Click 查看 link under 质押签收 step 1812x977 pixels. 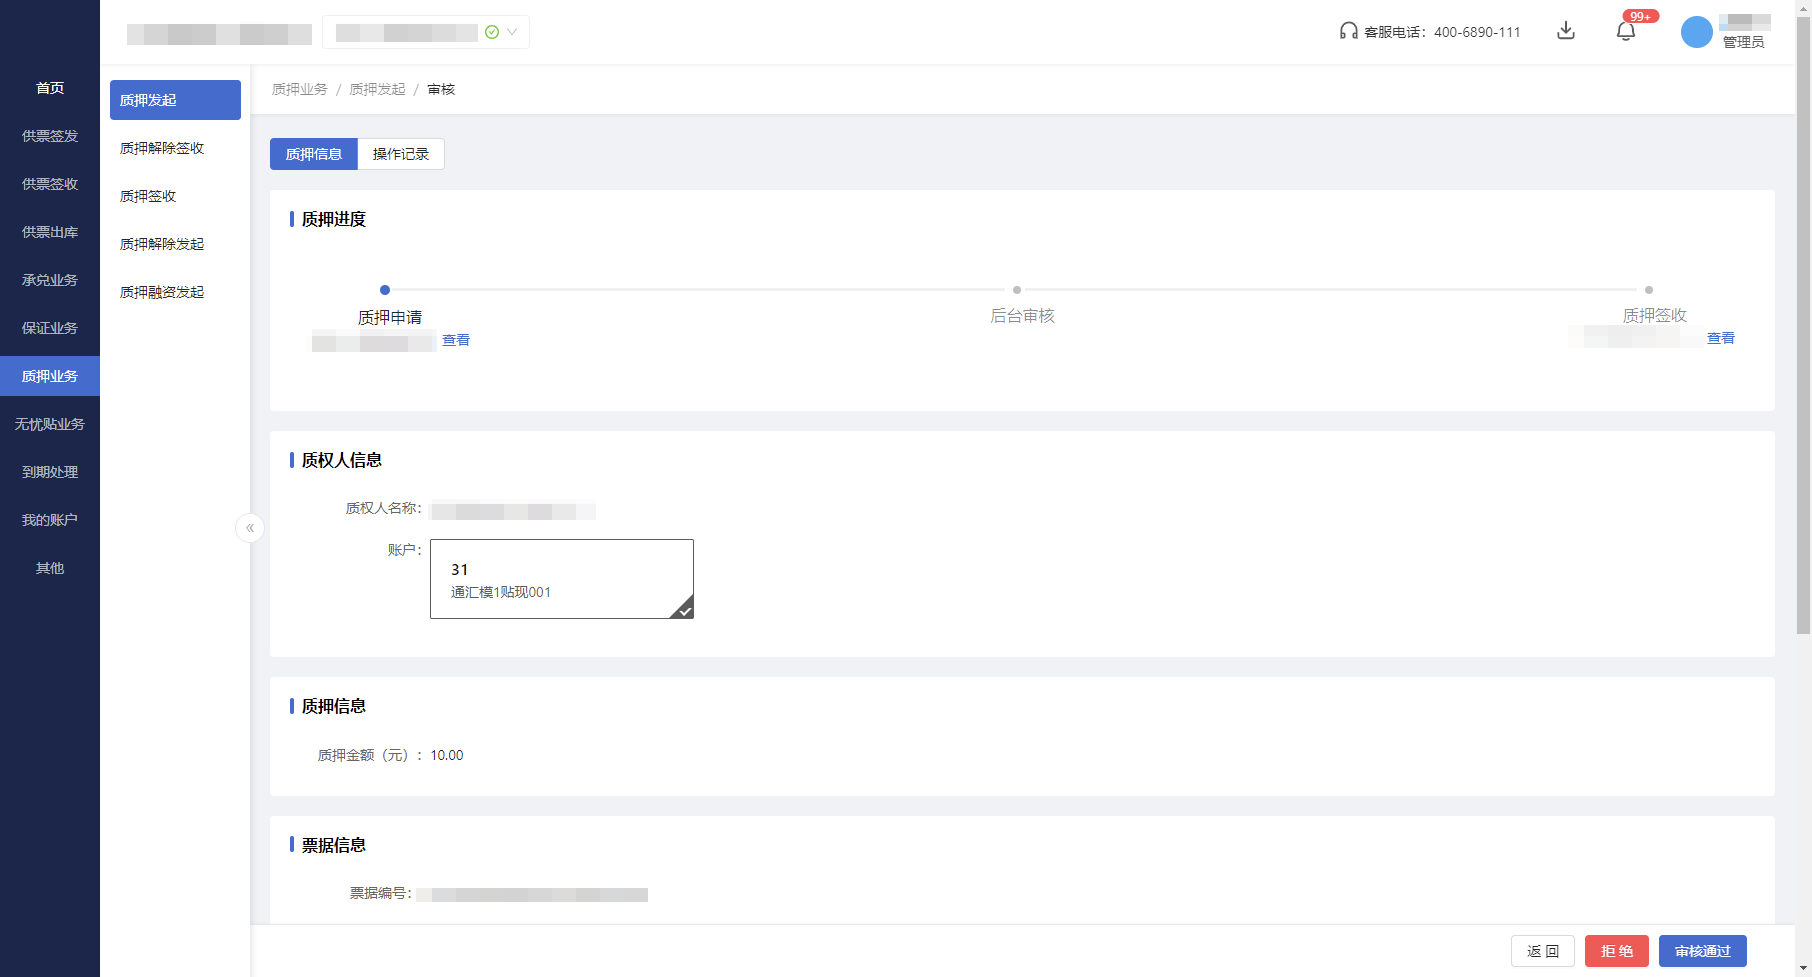tap(1720, 338)
